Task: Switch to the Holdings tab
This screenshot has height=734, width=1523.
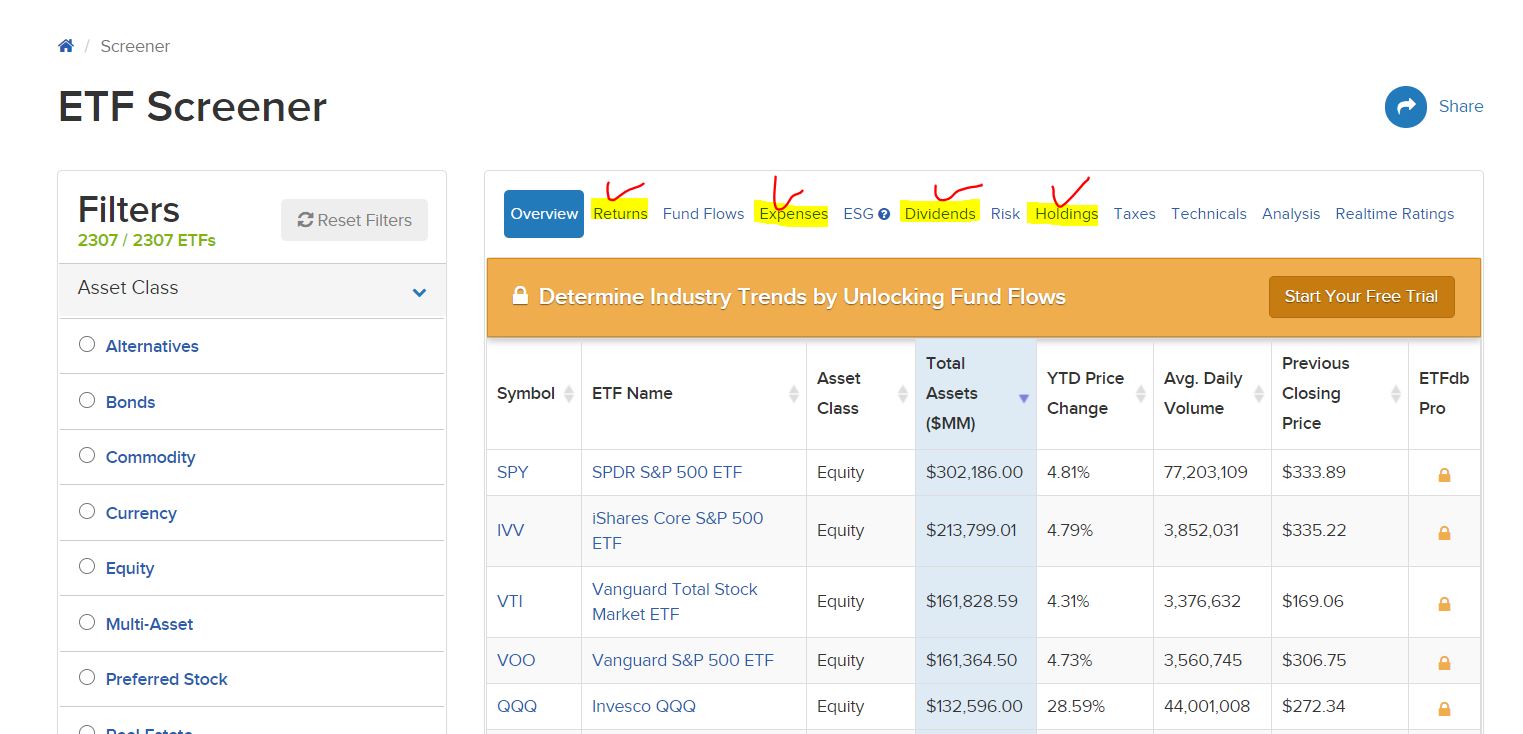Action: coord(1066,214)
